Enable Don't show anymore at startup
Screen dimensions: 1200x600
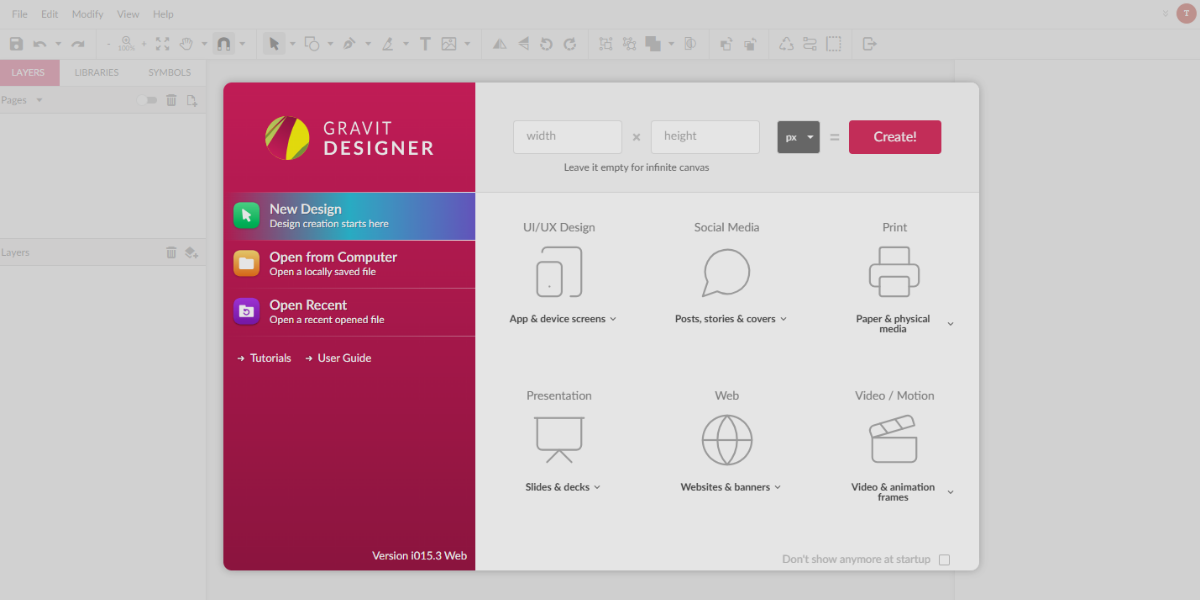(x=944, y=559)
